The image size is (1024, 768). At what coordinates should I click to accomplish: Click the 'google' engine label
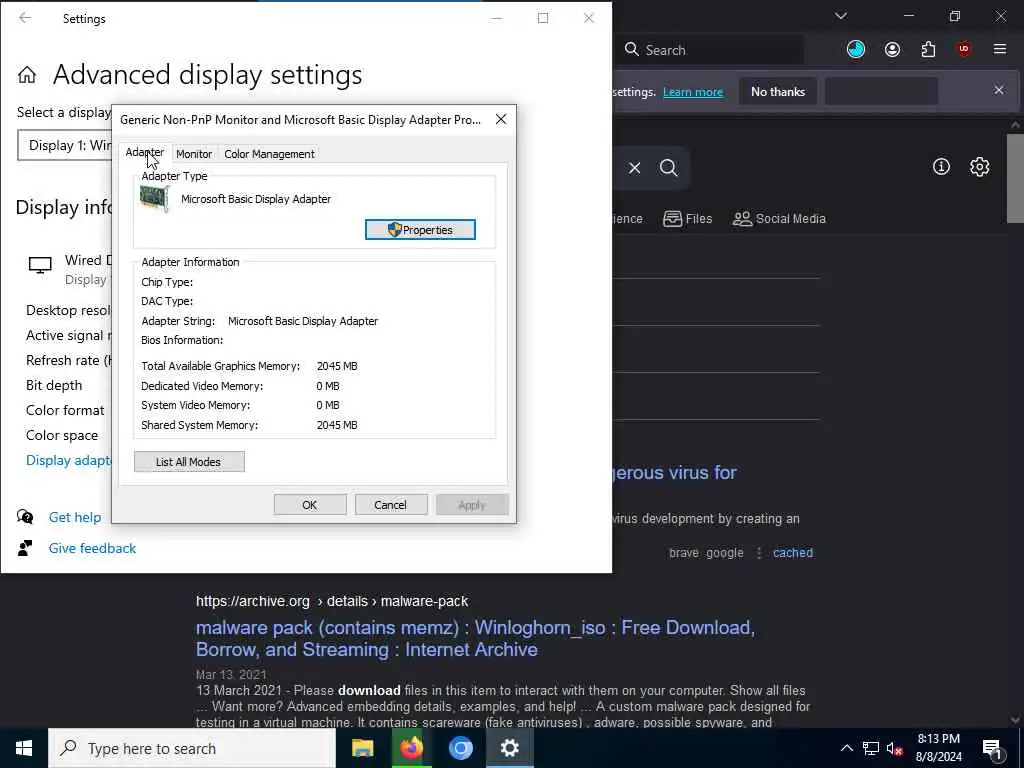pos(725,553)
